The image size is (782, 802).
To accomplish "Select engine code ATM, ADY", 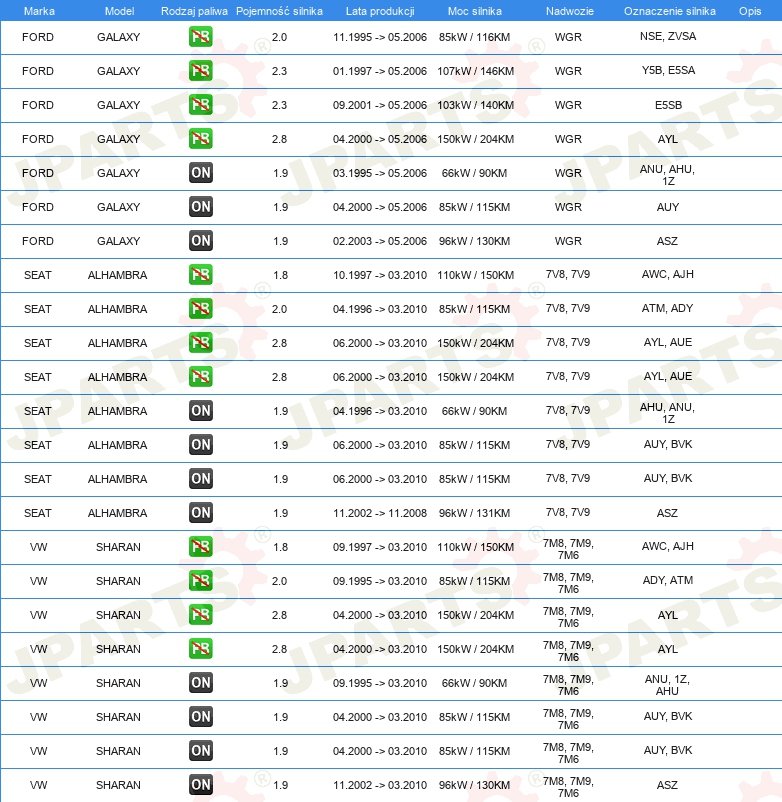I will tap(667, 308).
